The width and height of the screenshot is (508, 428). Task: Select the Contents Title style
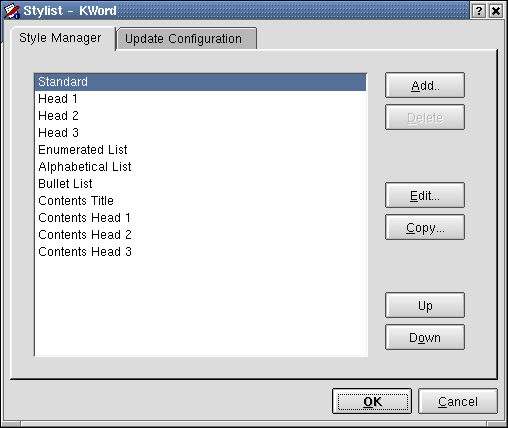(x=200, y=201)
